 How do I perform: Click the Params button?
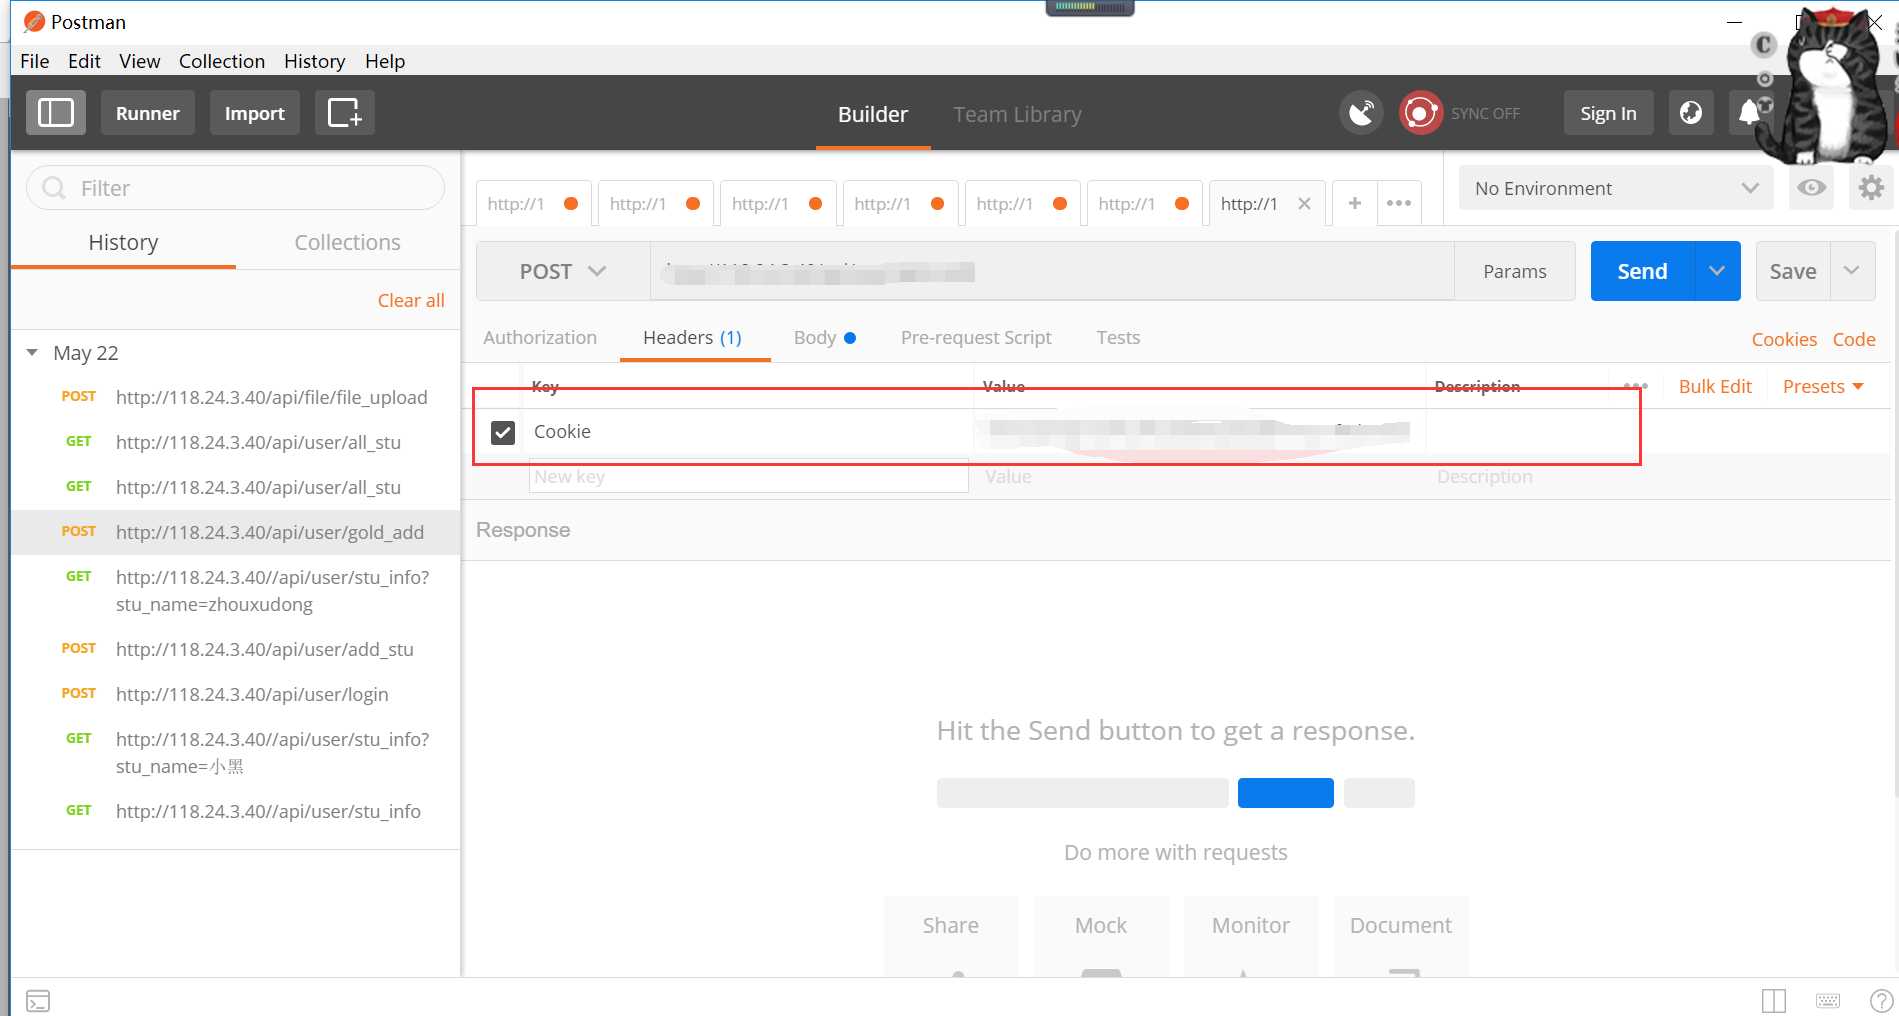pos(1514,271)
